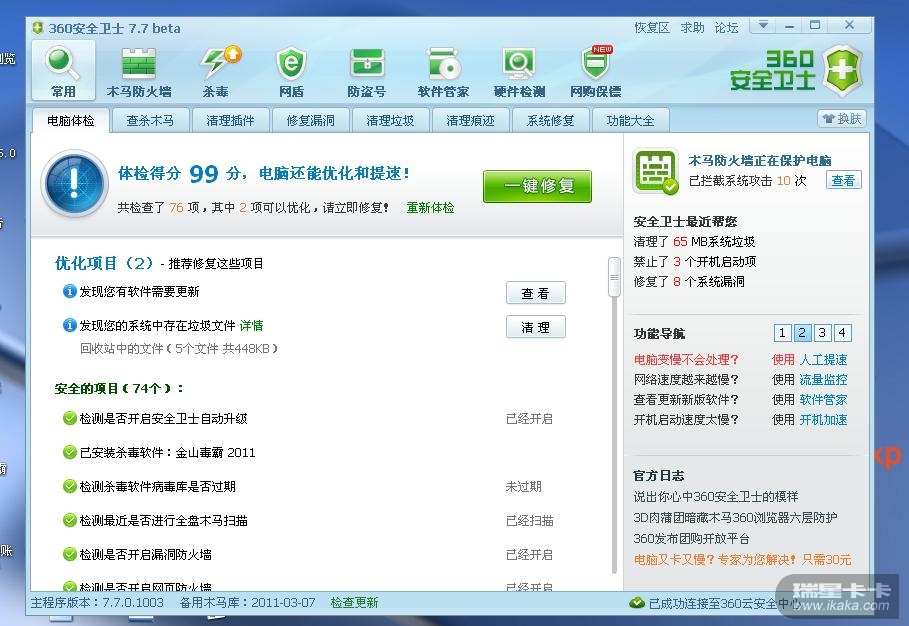Viewport: 909px width, 626px height.
Task: Click info icon beside 发现您有软件需要更新
Action: click(69, 291)
